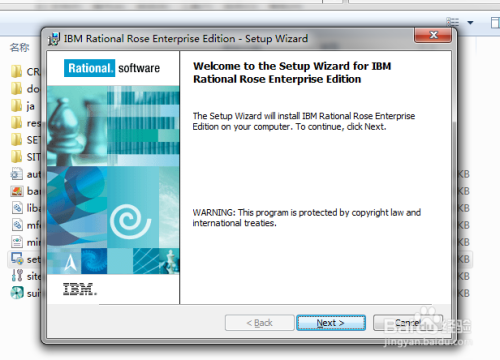The height and width of the screenshot is (360, 500).
Task: Select the 'lib' DLL file icon
Action: pyautogui.click(x=17, y=208)
